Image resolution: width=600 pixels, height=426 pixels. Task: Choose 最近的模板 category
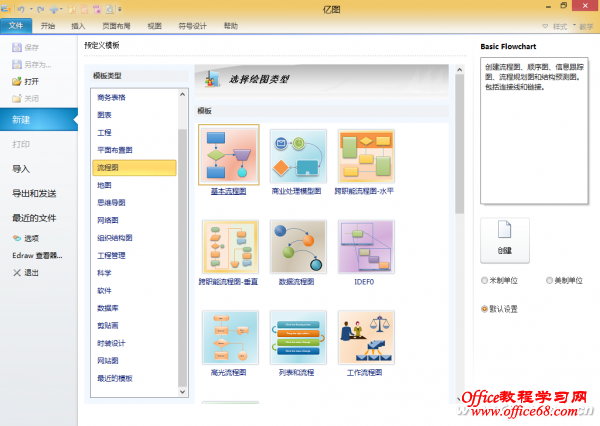coord(115,378)
